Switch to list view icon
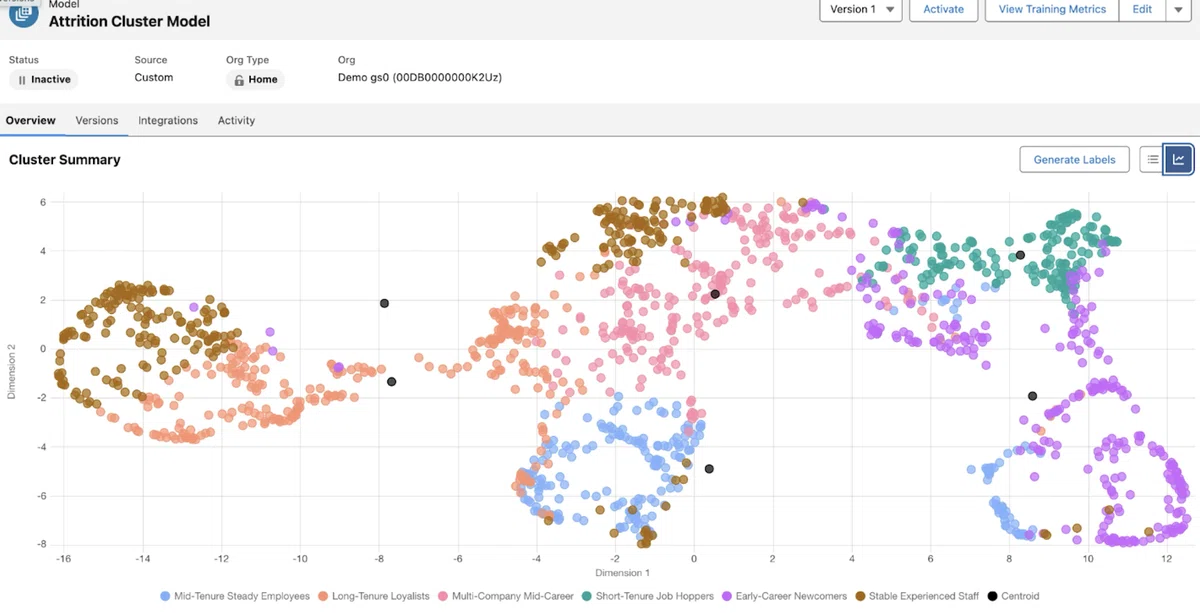The width and height of the screenshot is (1200, 613). pyautogui.click(x=1152, y=159)
